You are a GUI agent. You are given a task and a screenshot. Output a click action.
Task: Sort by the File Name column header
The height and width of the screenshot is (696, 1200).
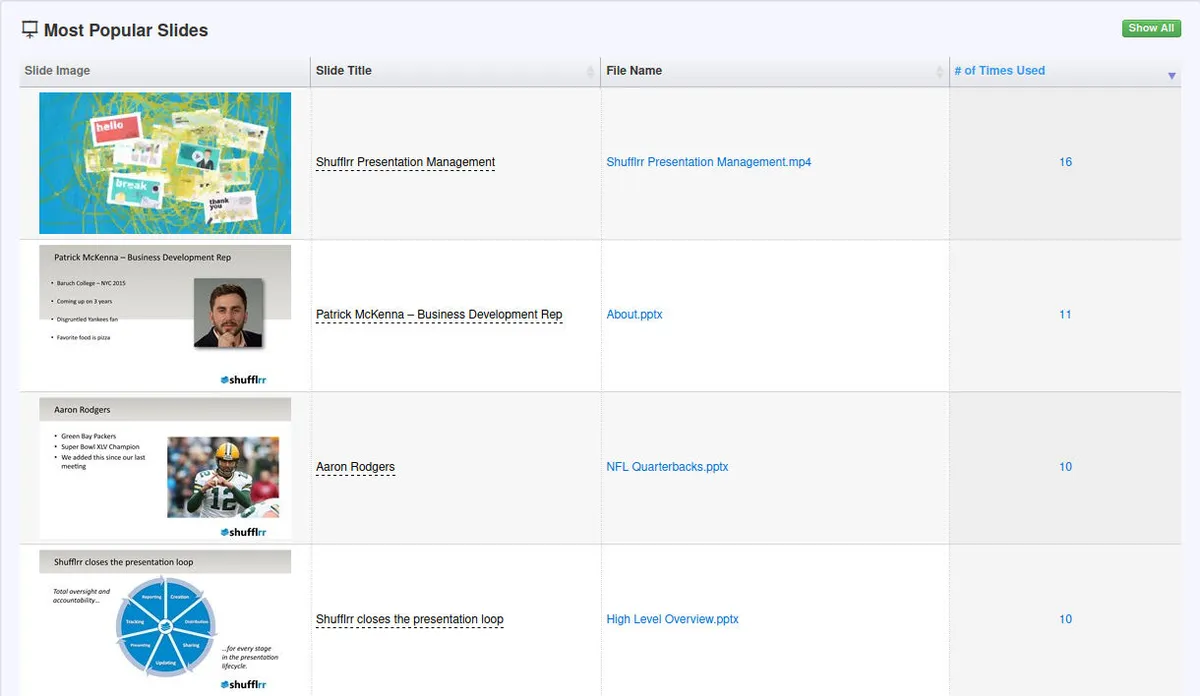[x=775, y=71]
